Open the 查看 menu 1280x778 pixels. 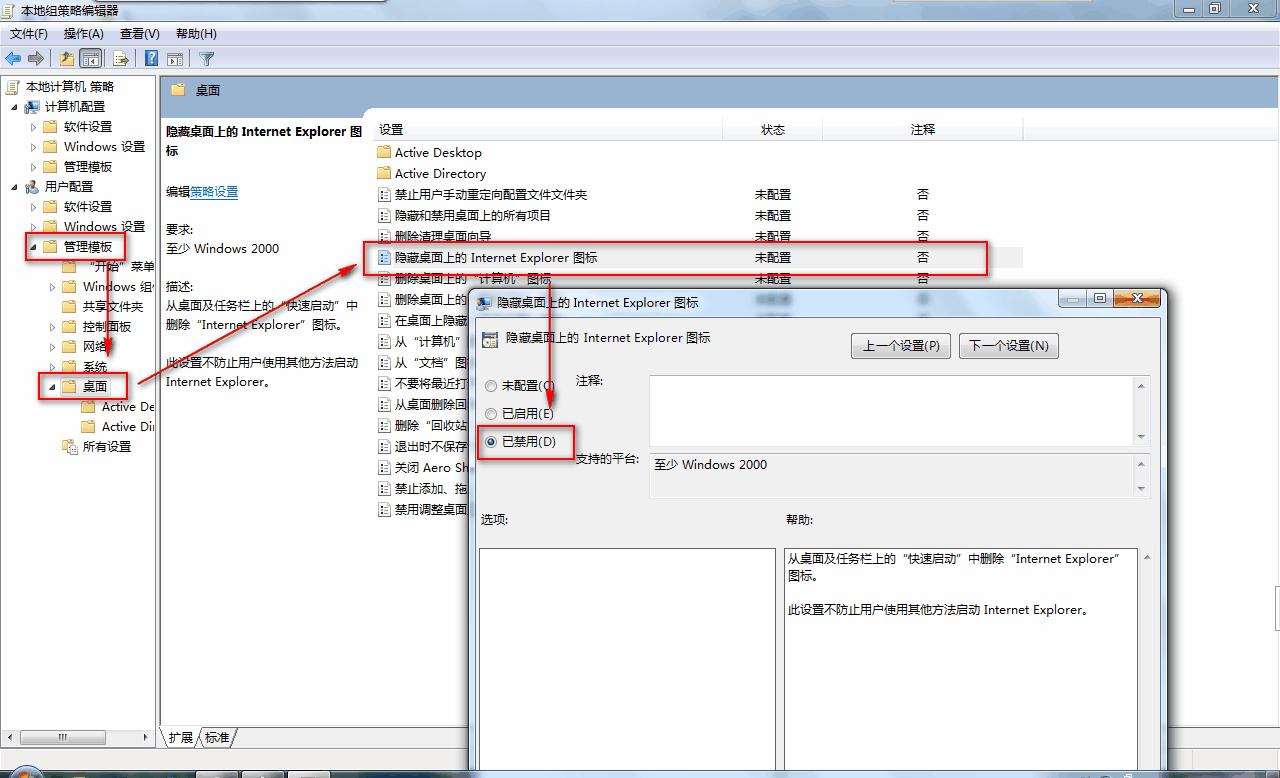click(137, 33)
